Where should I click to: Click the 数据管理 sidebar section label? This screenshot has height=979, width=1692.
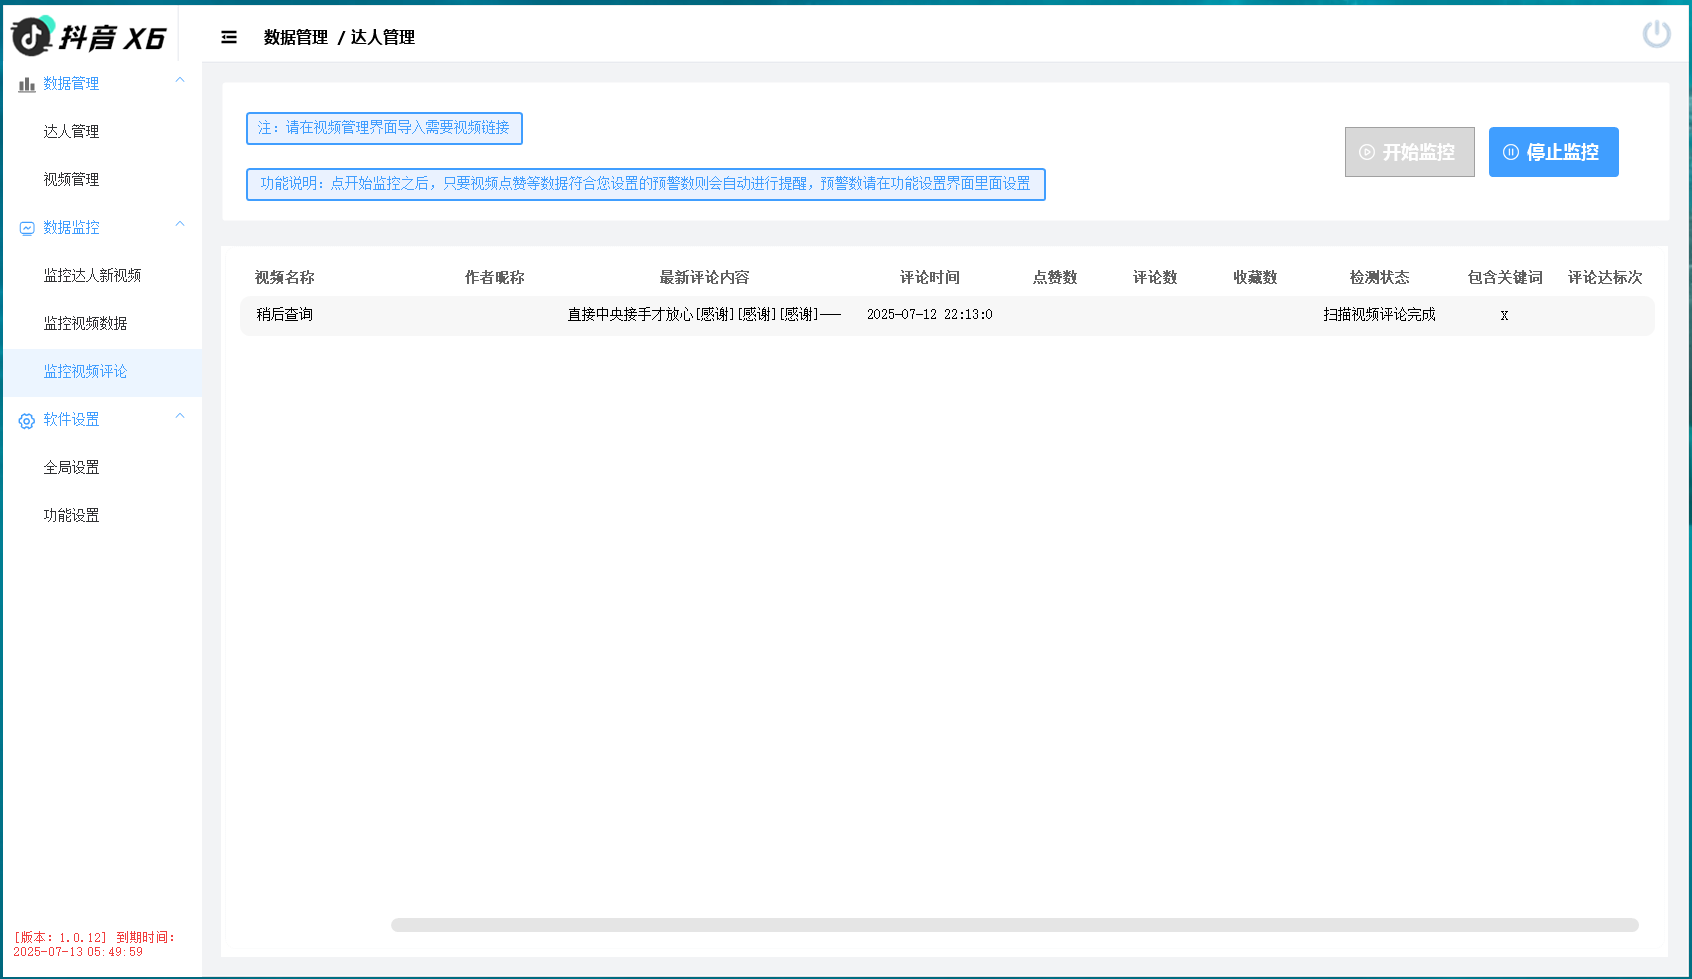point(71,84)
